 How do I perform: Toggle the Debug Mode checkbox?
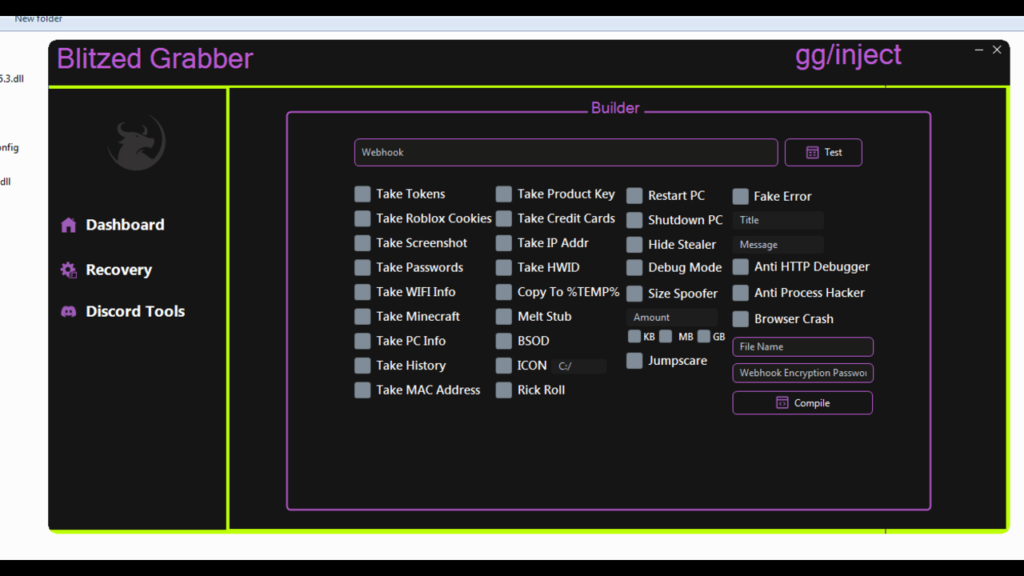point(634,267)
